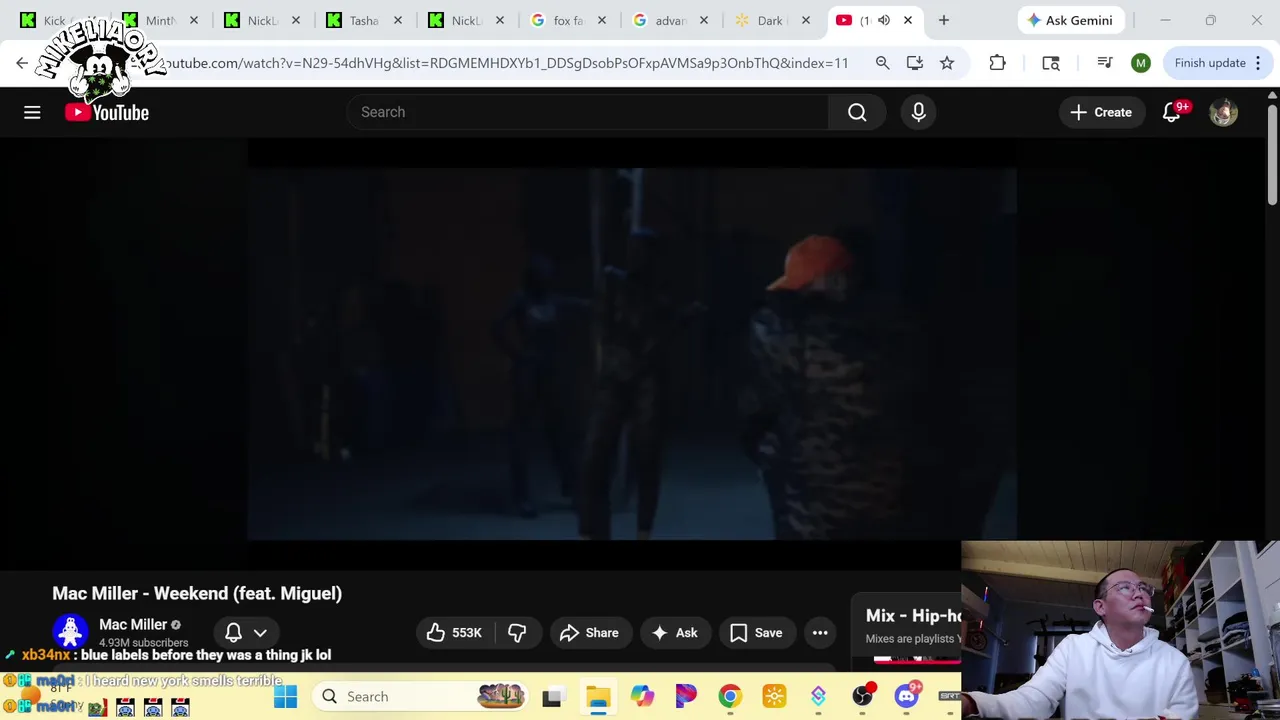Click the video title Mac Miller - Weekend
Image resolution: width=1280 pixels, height=720 pixels.
197,593
